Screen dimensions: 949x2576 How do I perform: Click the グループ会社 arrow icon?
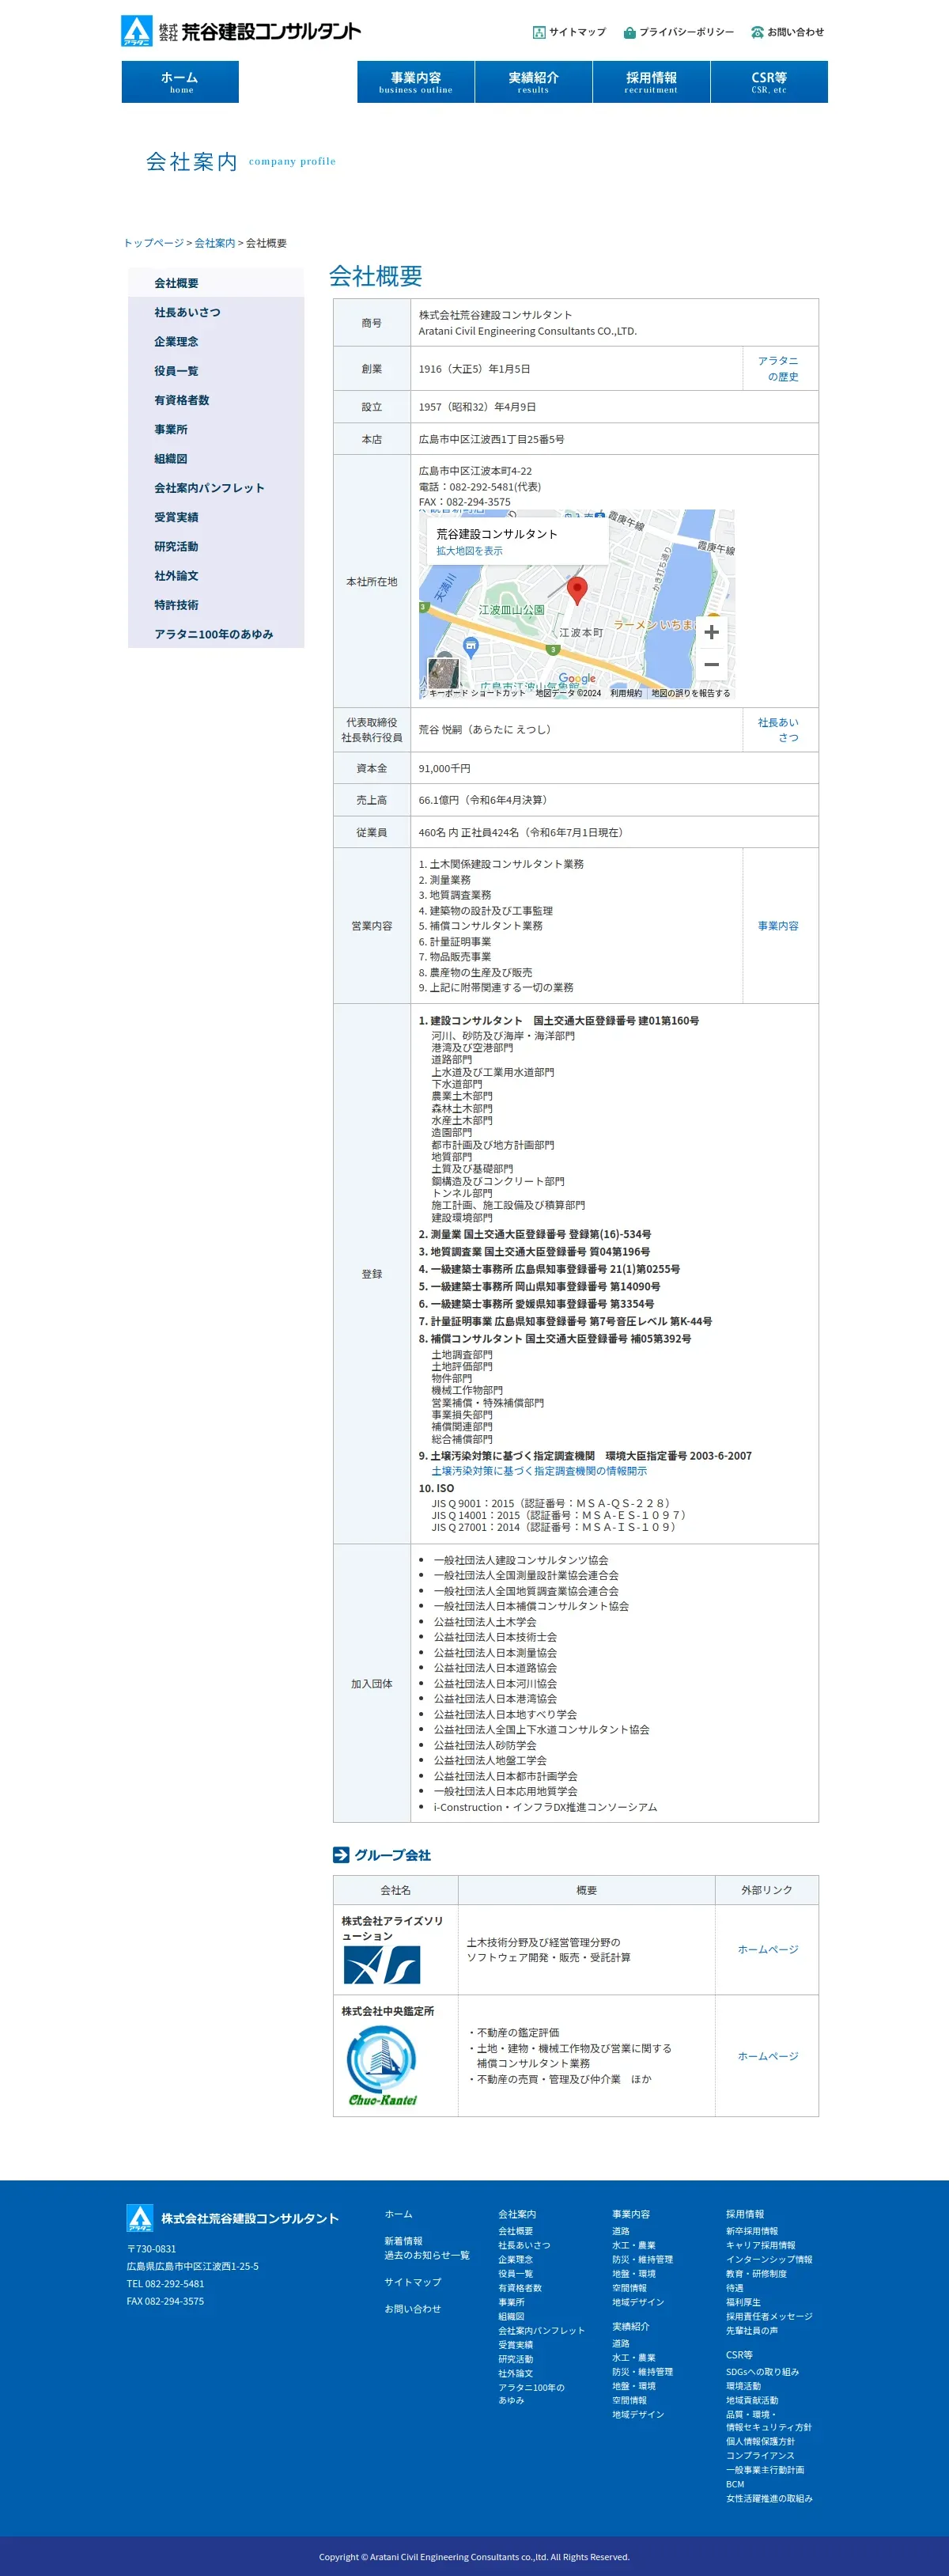point(341,1854)
